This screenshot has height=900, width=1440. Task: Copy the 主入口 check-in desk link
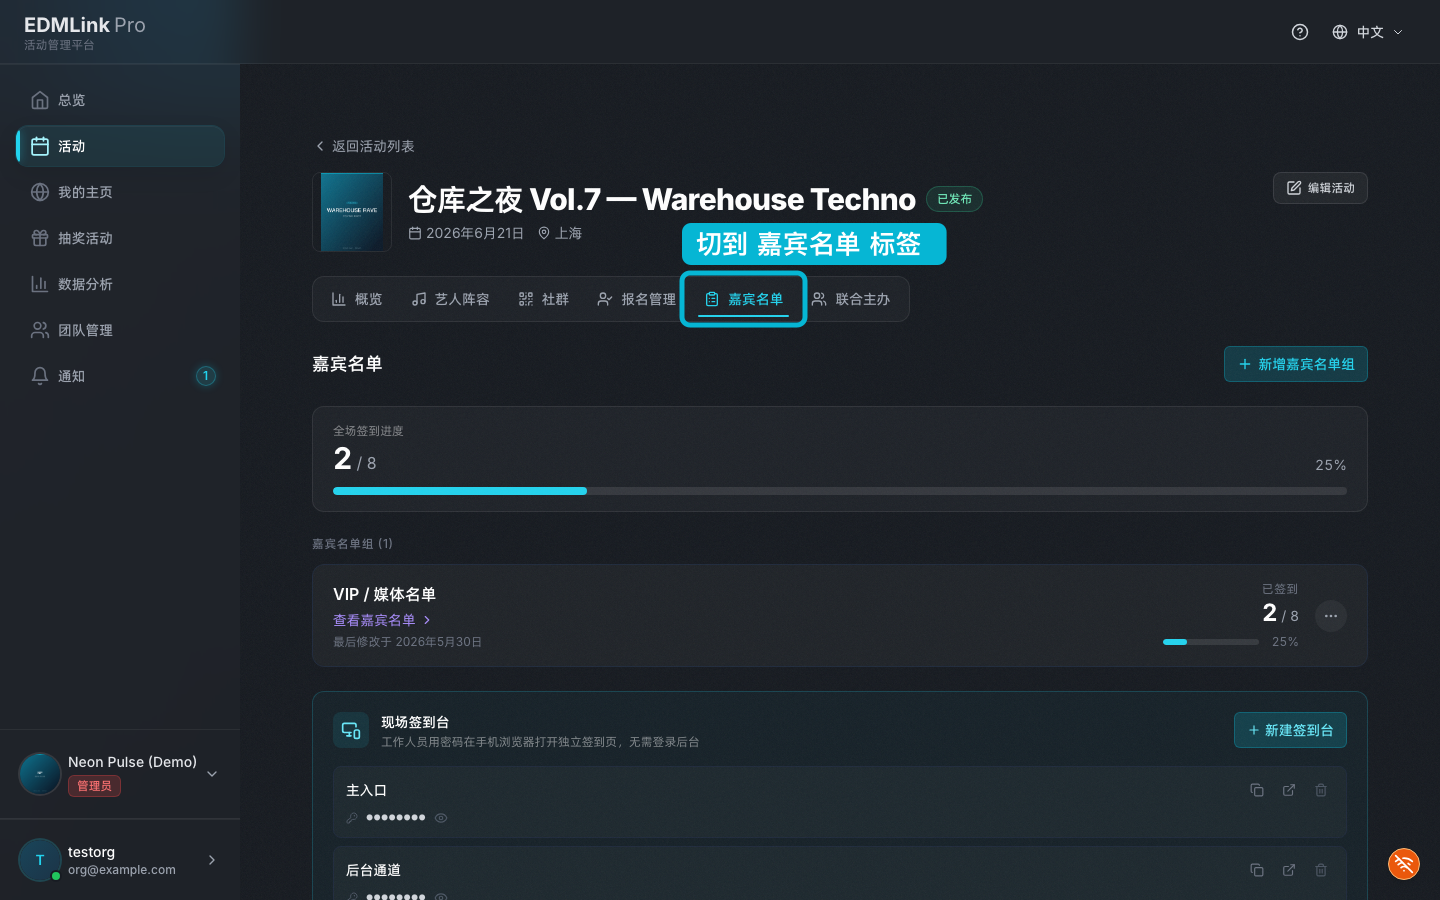1257,790
